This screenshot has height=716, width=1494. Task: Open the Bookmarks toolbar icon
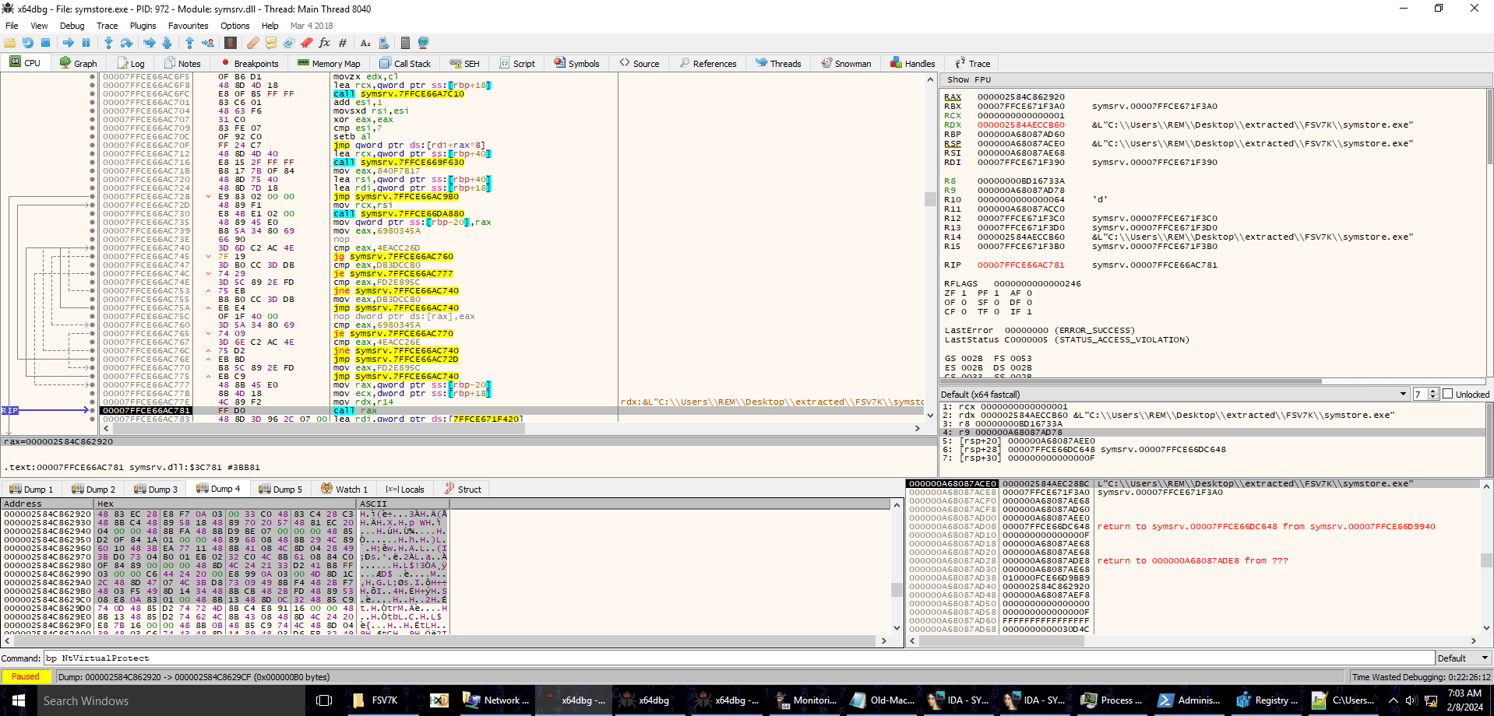tap(307, 43)
